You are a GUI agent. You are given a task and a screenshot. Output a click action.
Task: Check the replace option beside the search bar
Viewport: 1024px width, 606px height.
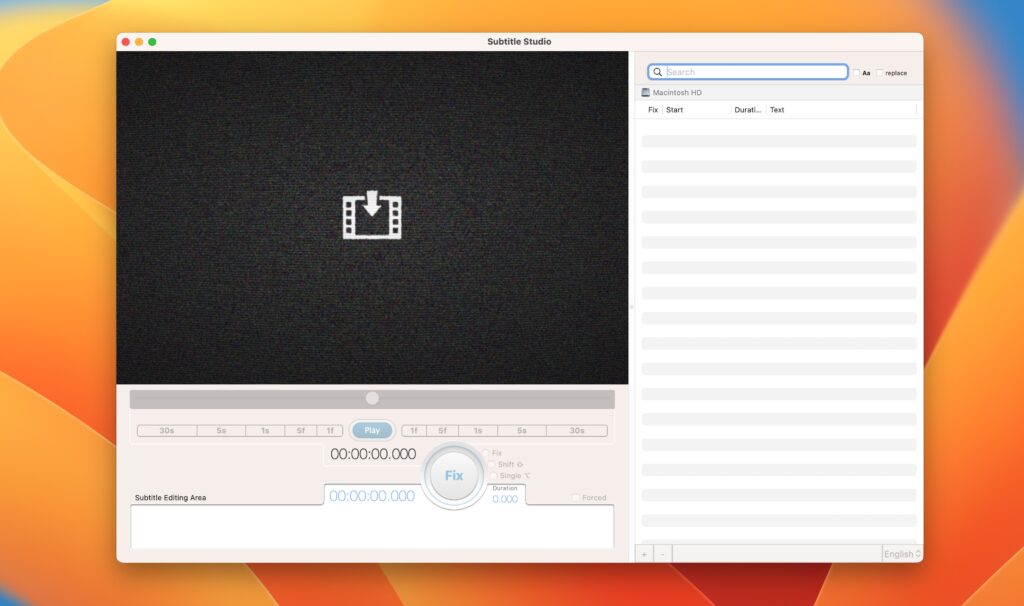click(x=879, y=72)
